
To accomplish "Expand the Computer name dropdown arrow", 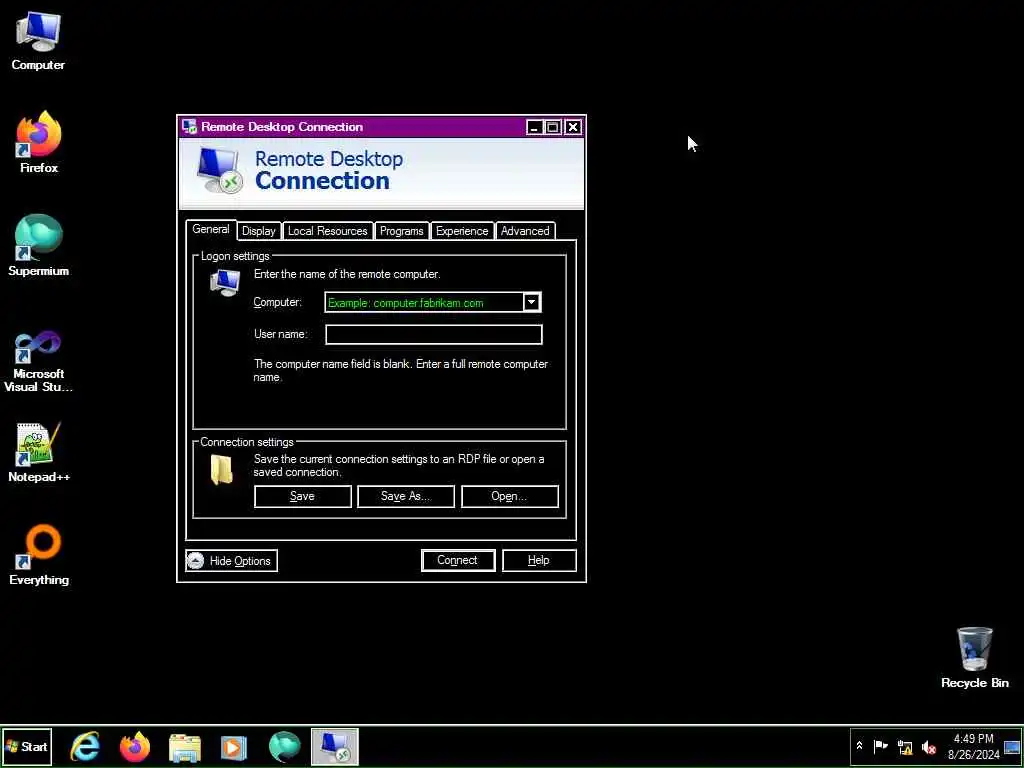I will point(532,302).
